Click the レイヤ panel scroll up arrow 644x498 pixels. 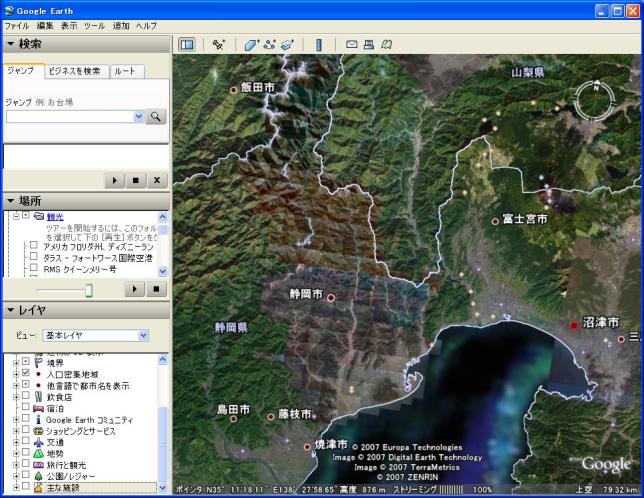pyautogui.click(x=163, y=360)
